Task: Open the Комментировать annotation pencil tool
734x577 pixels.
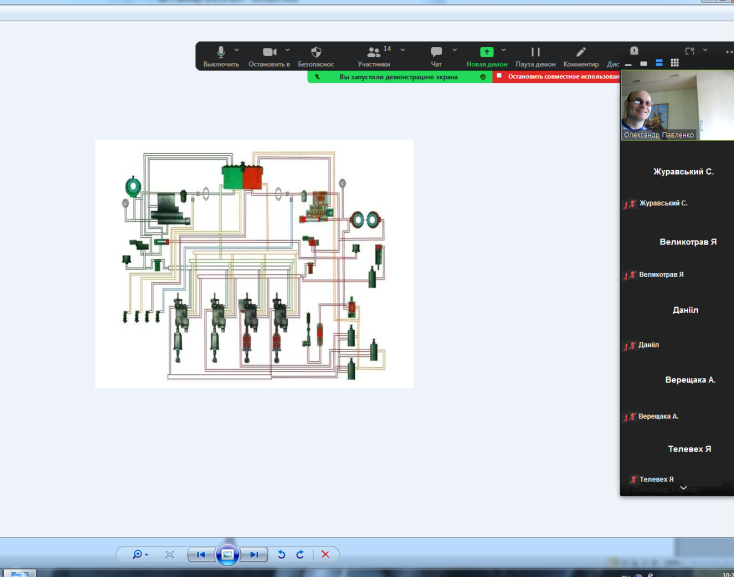Action: pos(581,56)
